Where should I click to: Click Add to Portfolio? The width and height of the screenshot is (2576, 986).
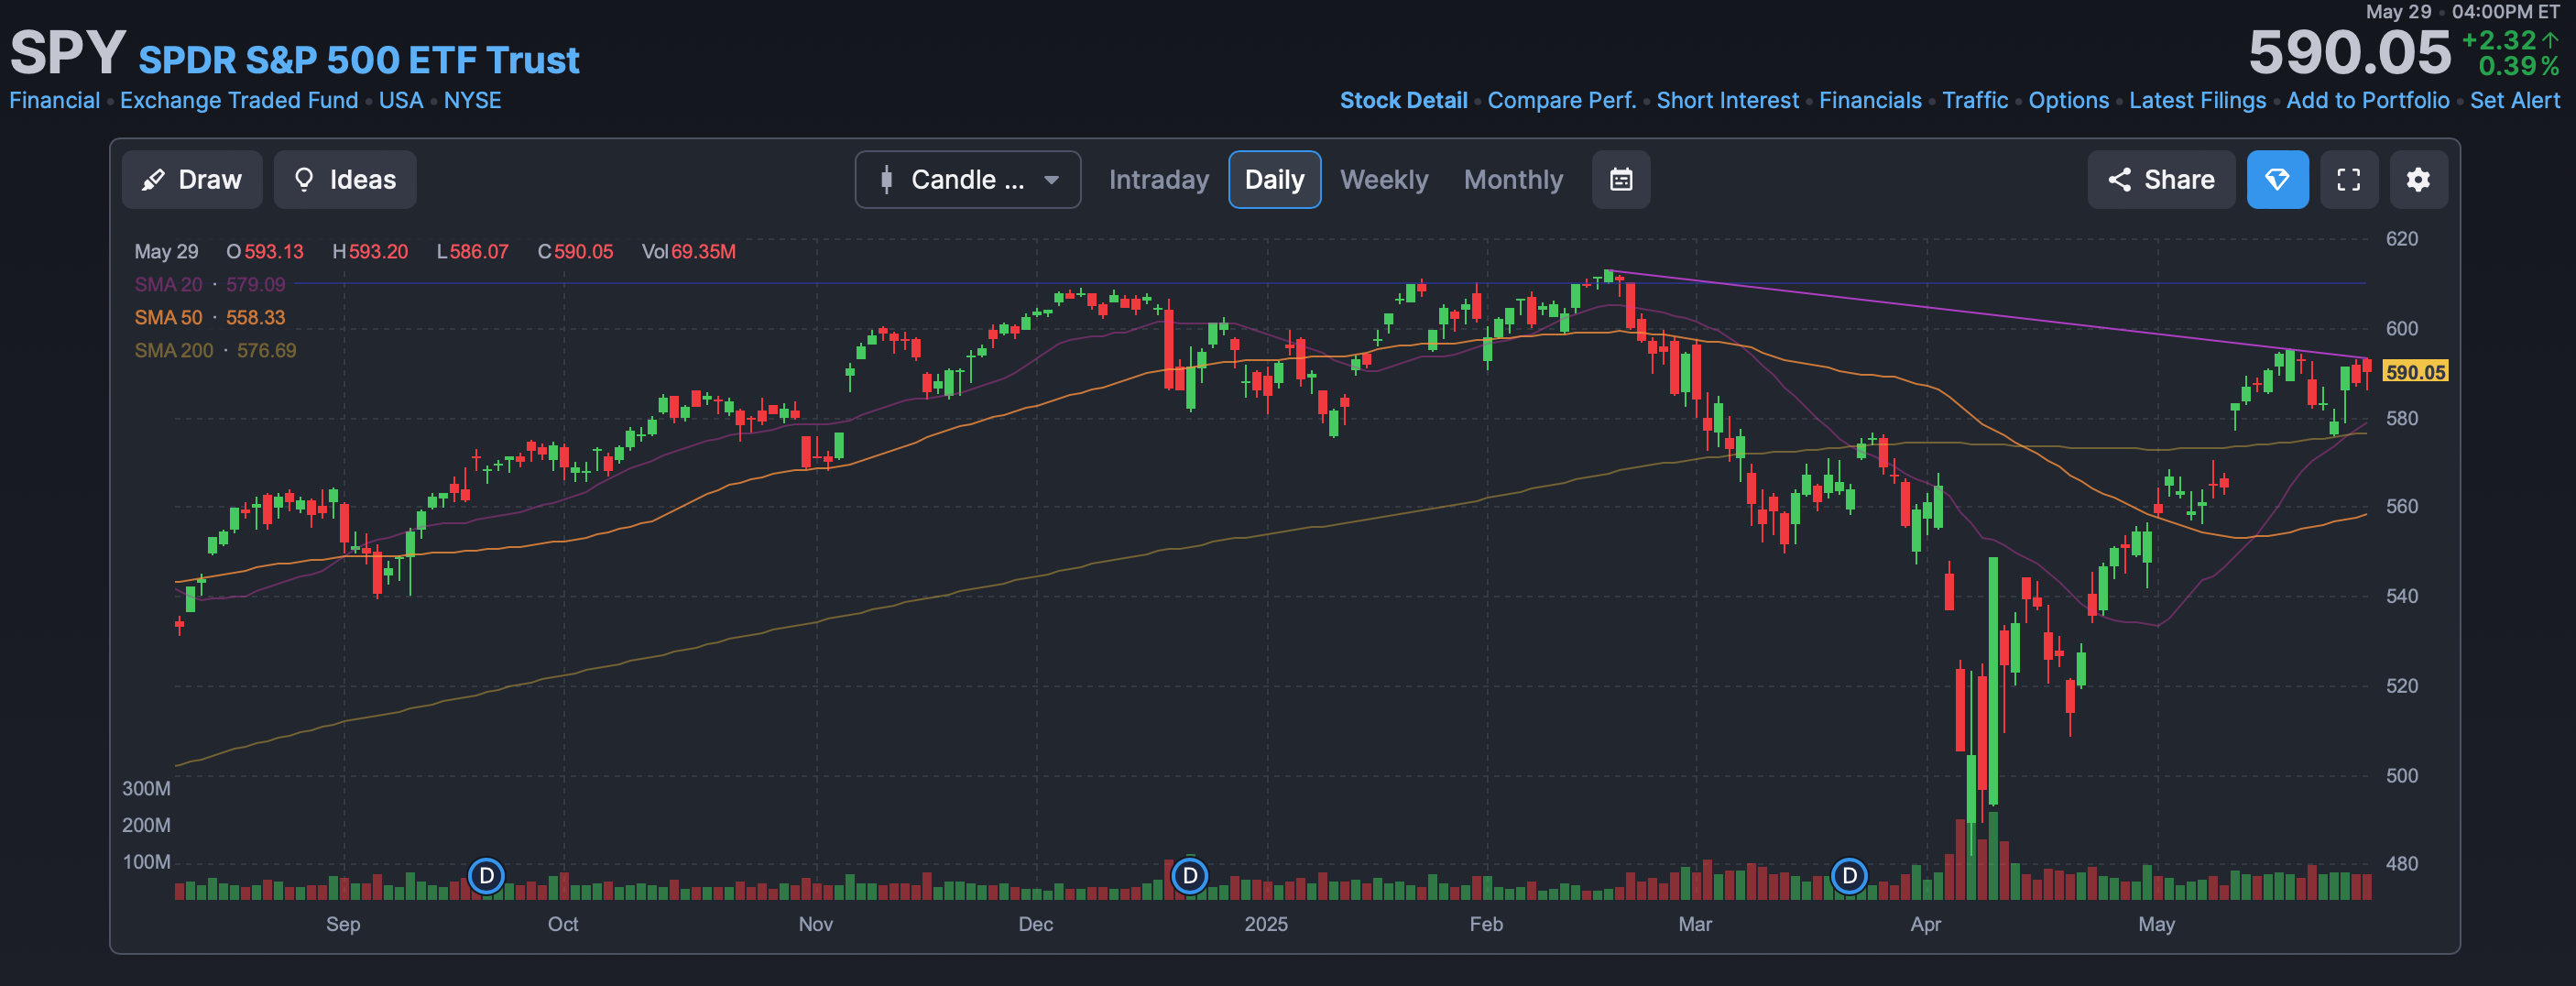coord(2367,100)
